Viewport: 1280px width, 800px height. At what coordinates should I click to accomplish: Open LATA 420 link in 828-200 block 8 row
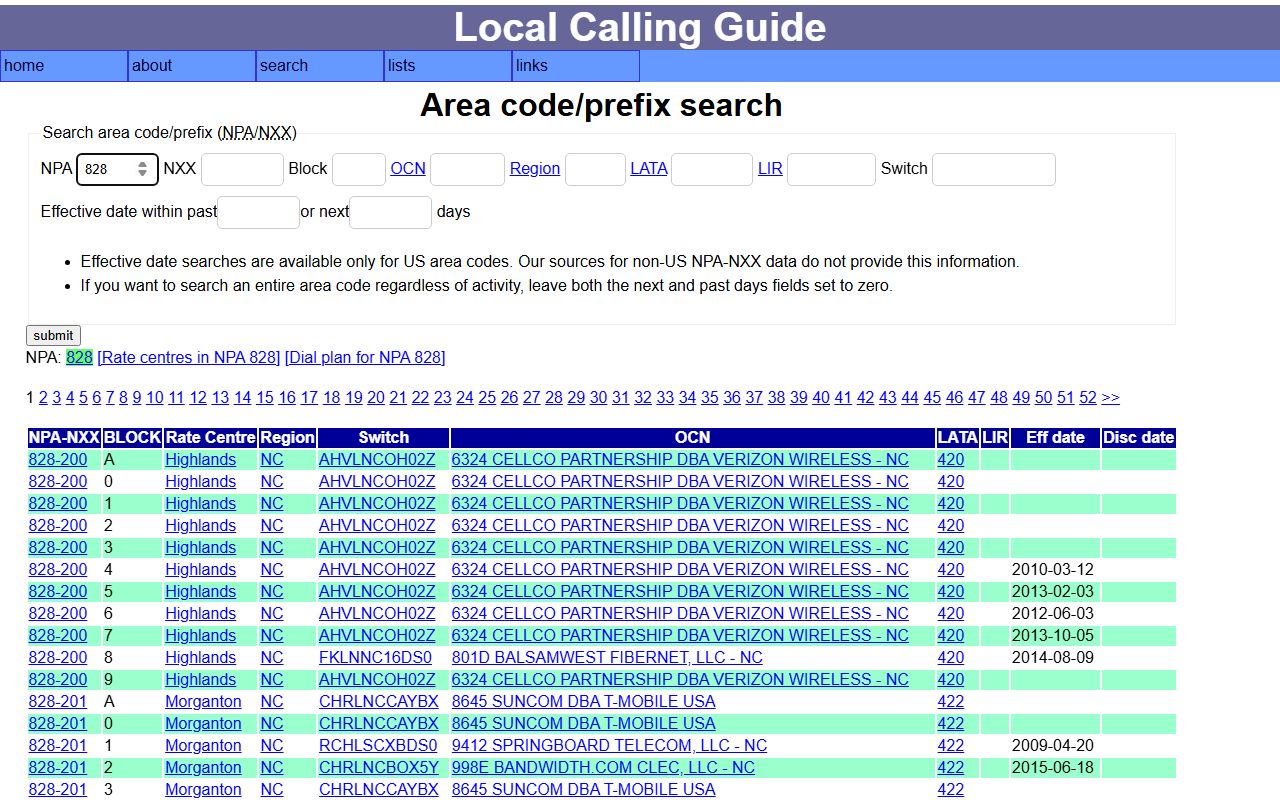tap(951, 658)
